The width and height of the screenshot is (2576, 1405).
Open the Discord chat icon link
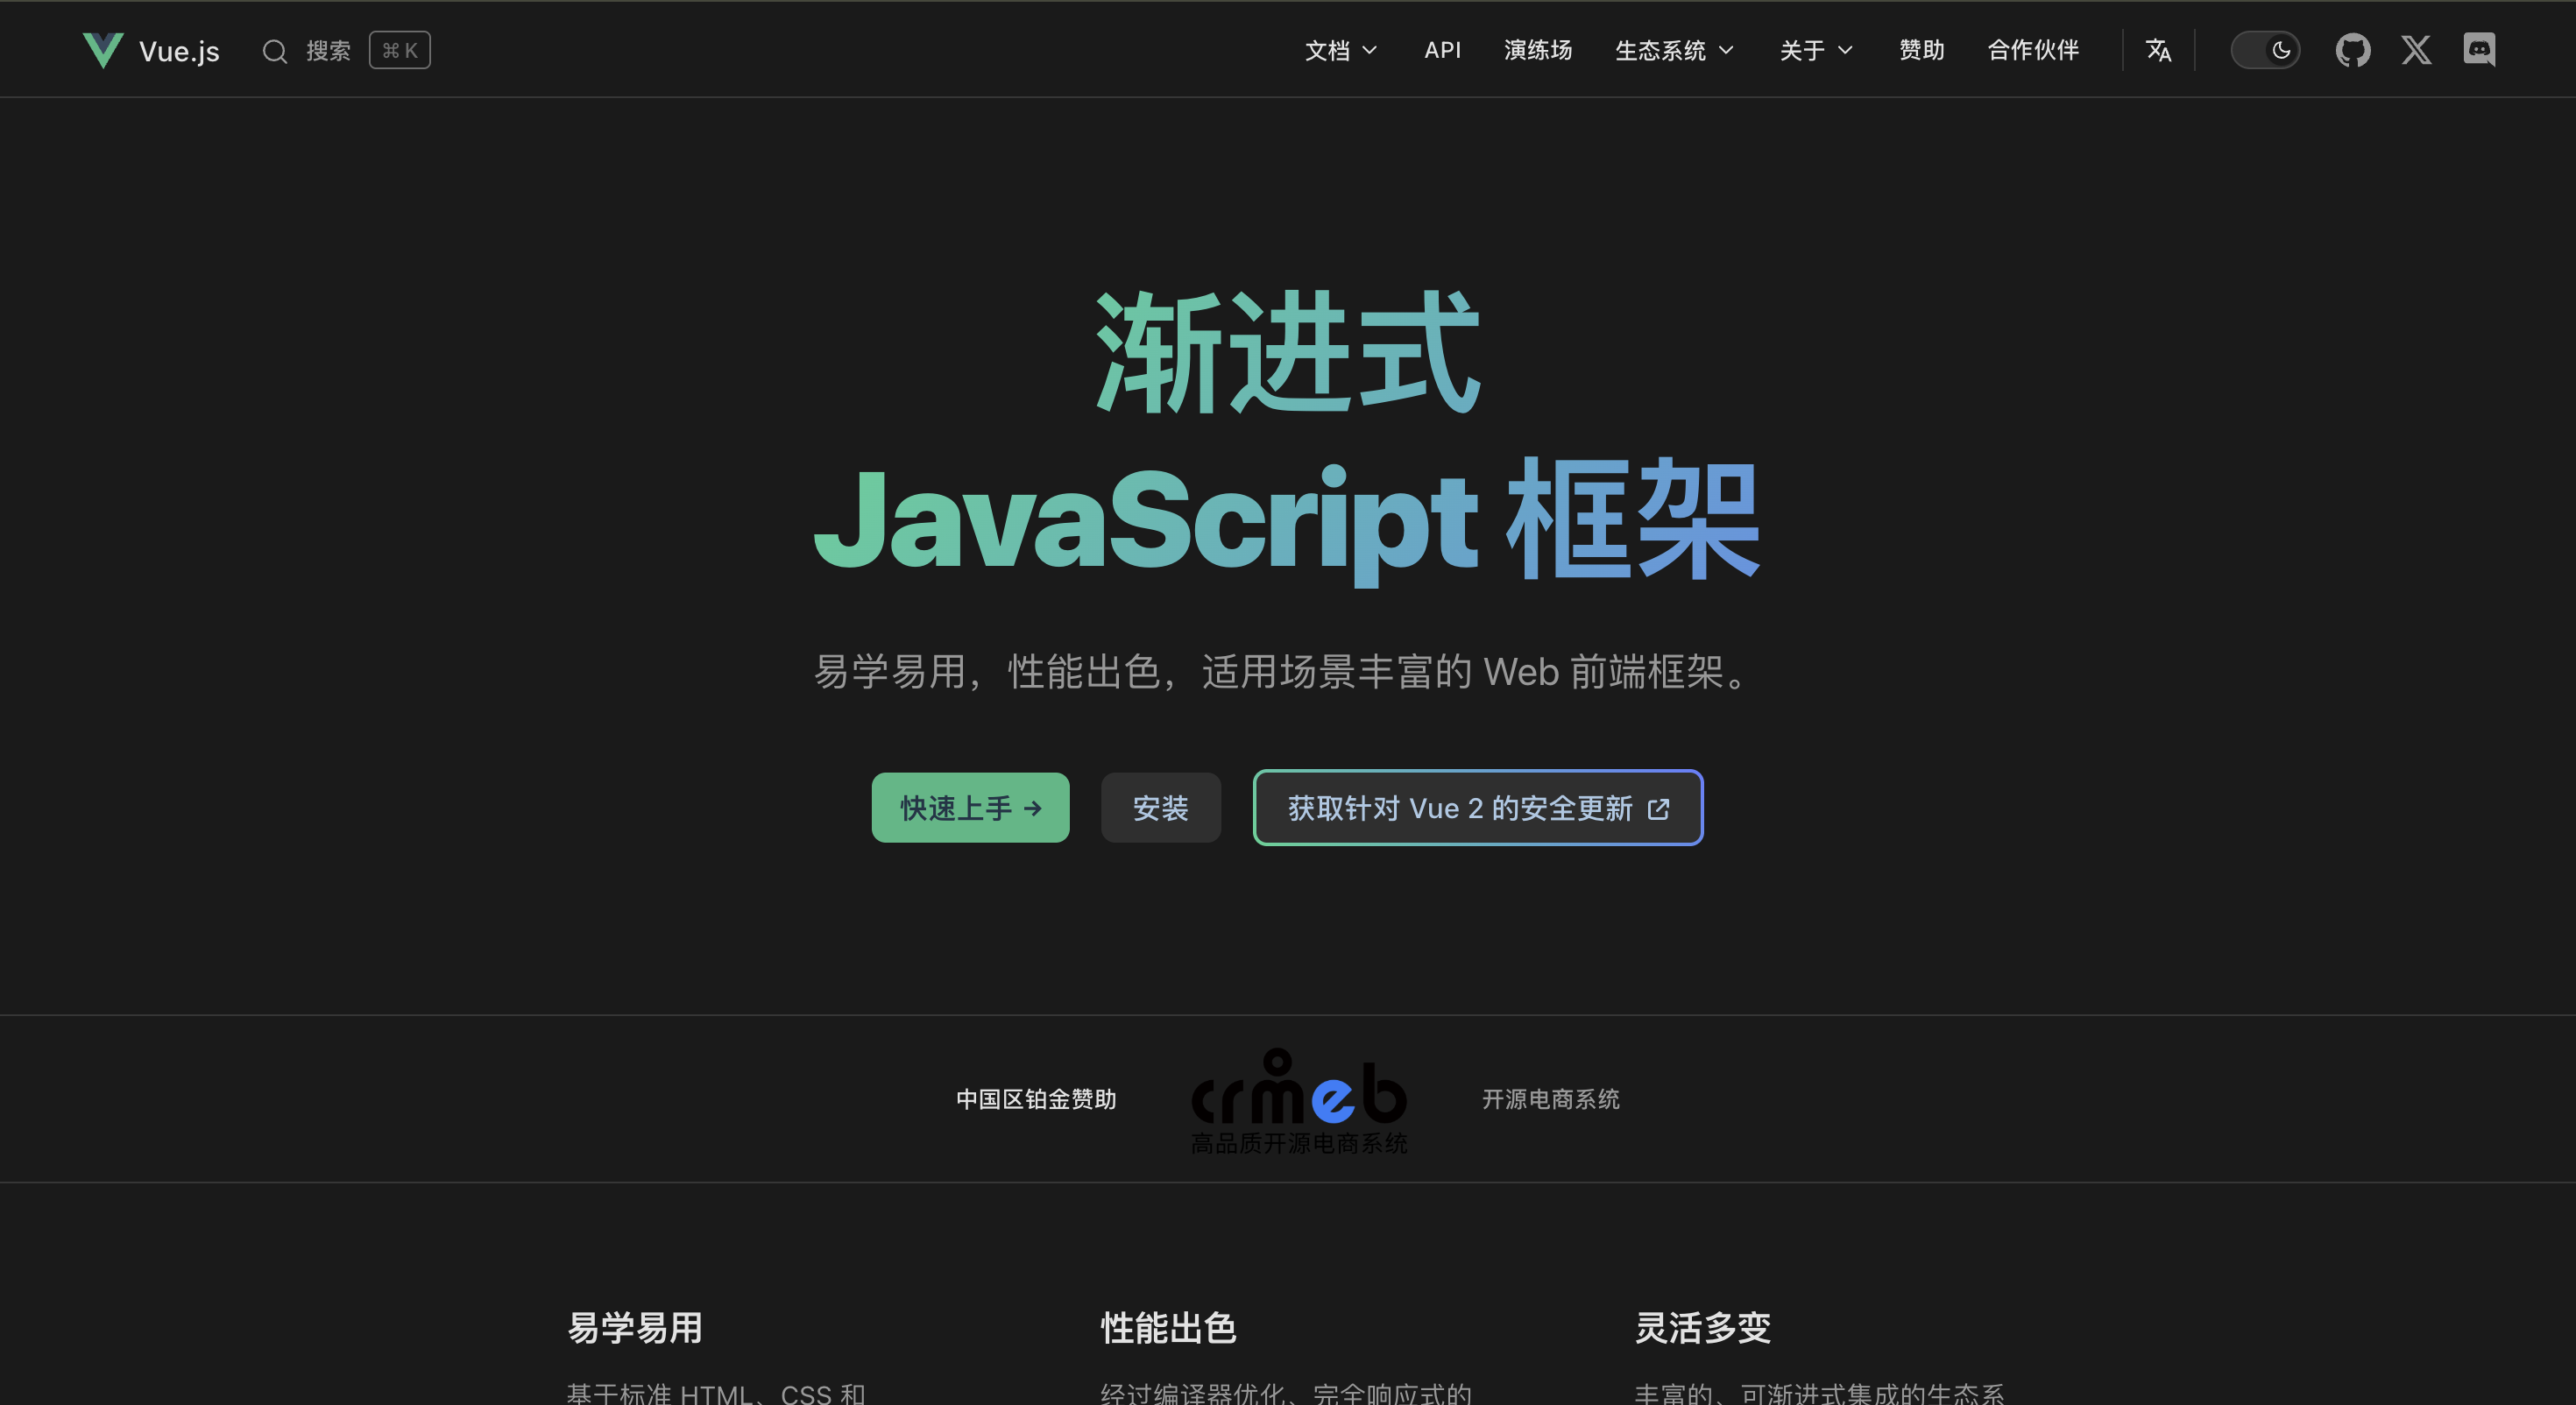[x=2479, y=50]
